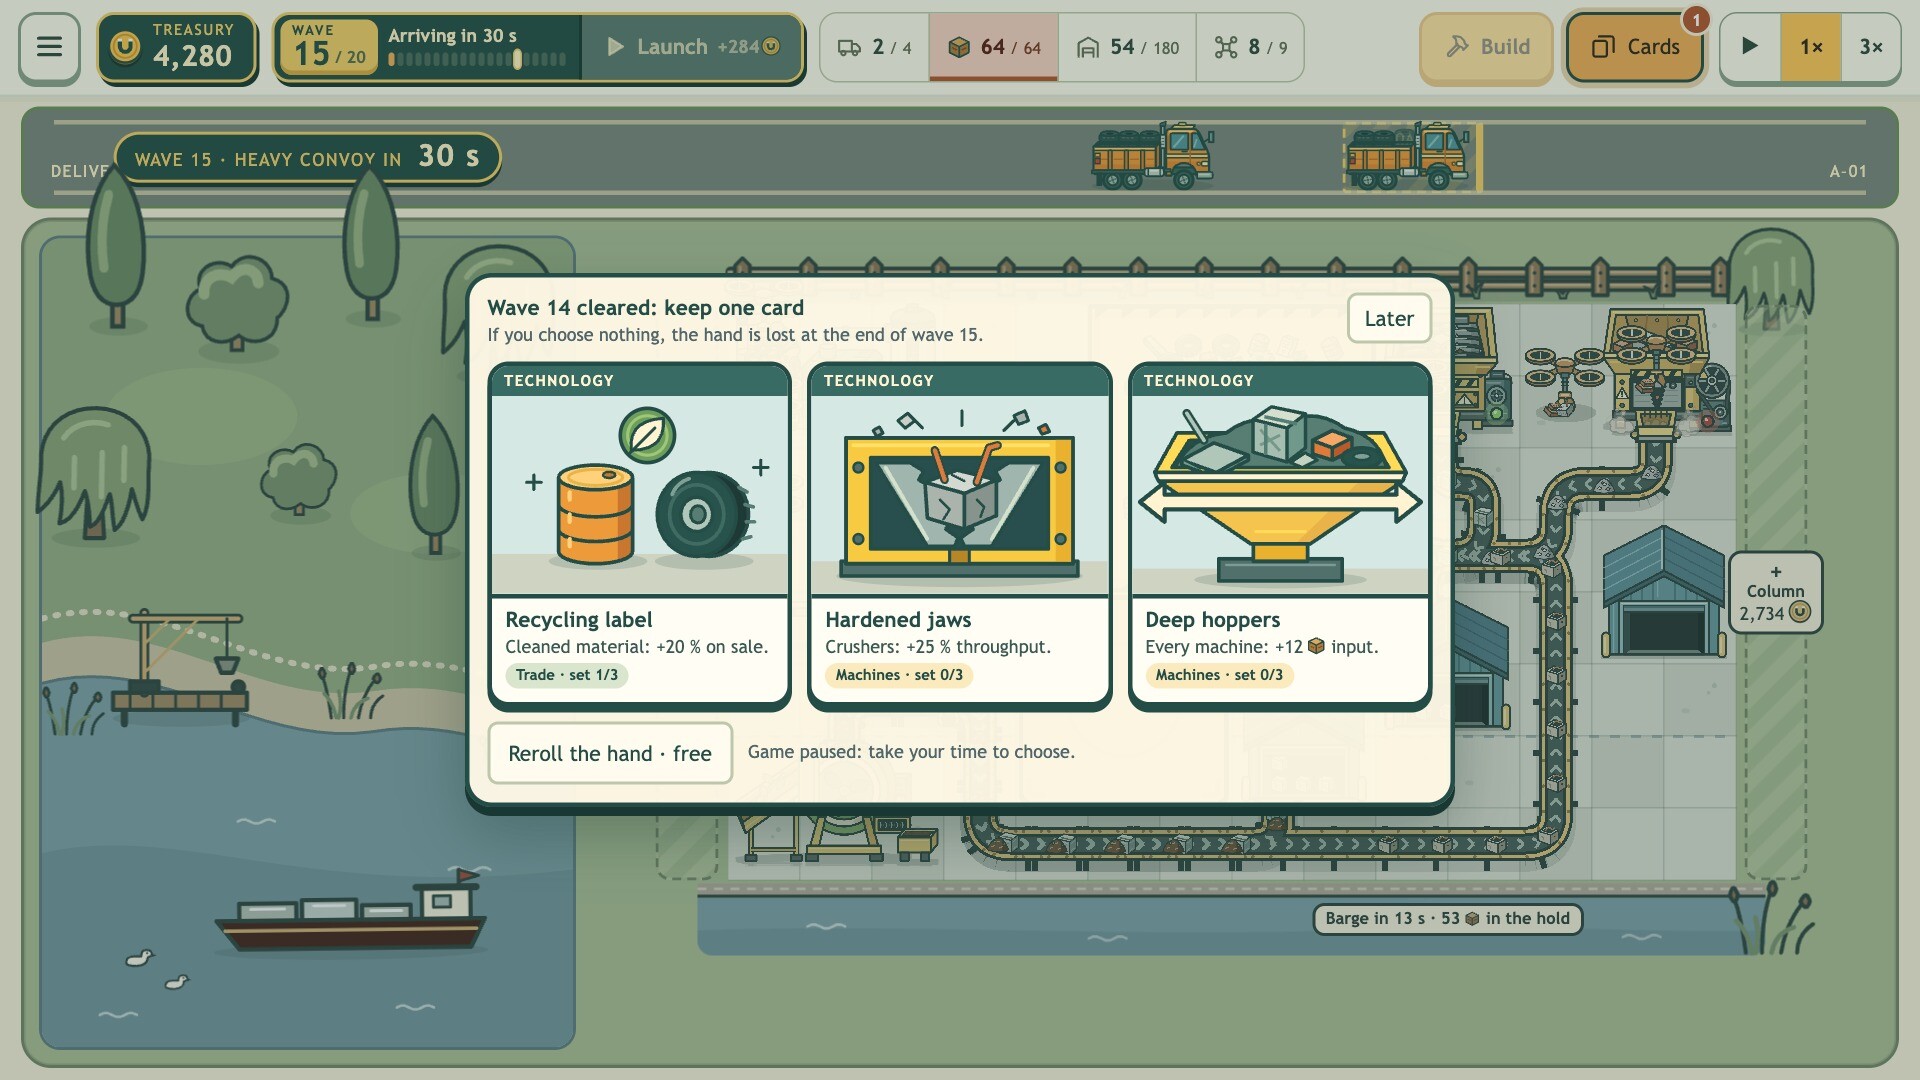Set game speed to 1×
1920x1080 pixels.
pyautogui.click(x=1811, y=47)
